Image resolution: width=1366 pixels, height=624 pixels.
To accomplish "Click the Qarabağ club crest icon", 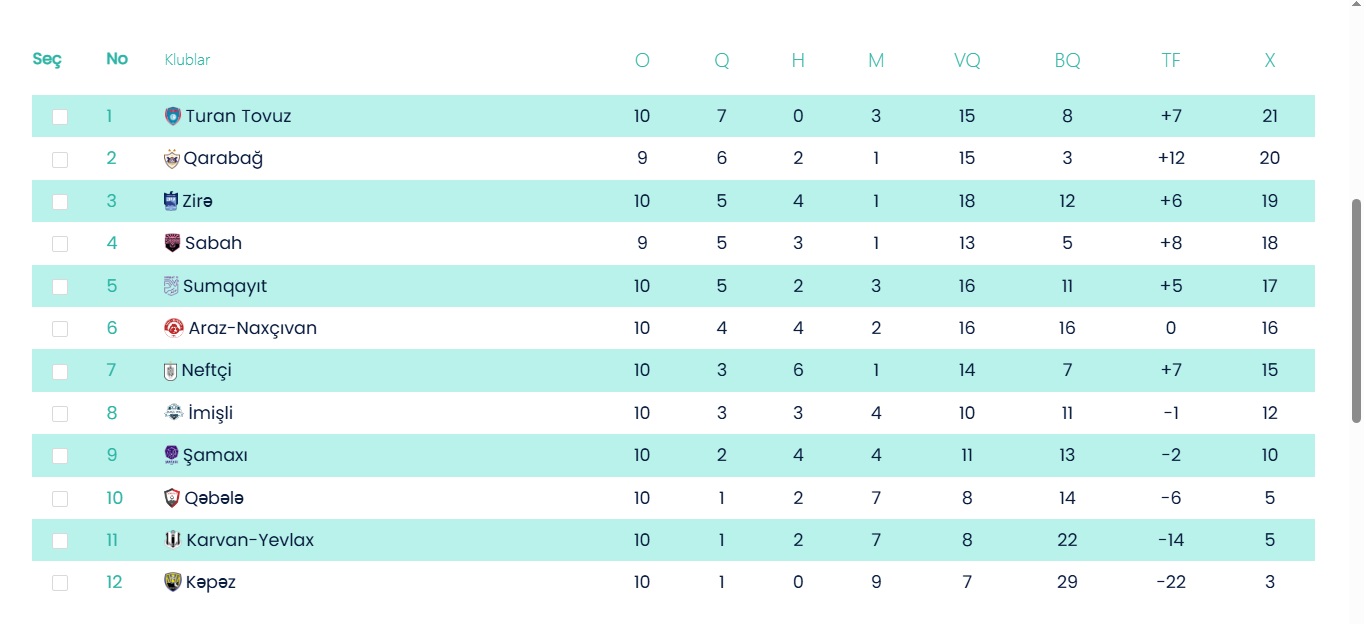I will click(x=172, y=158).
